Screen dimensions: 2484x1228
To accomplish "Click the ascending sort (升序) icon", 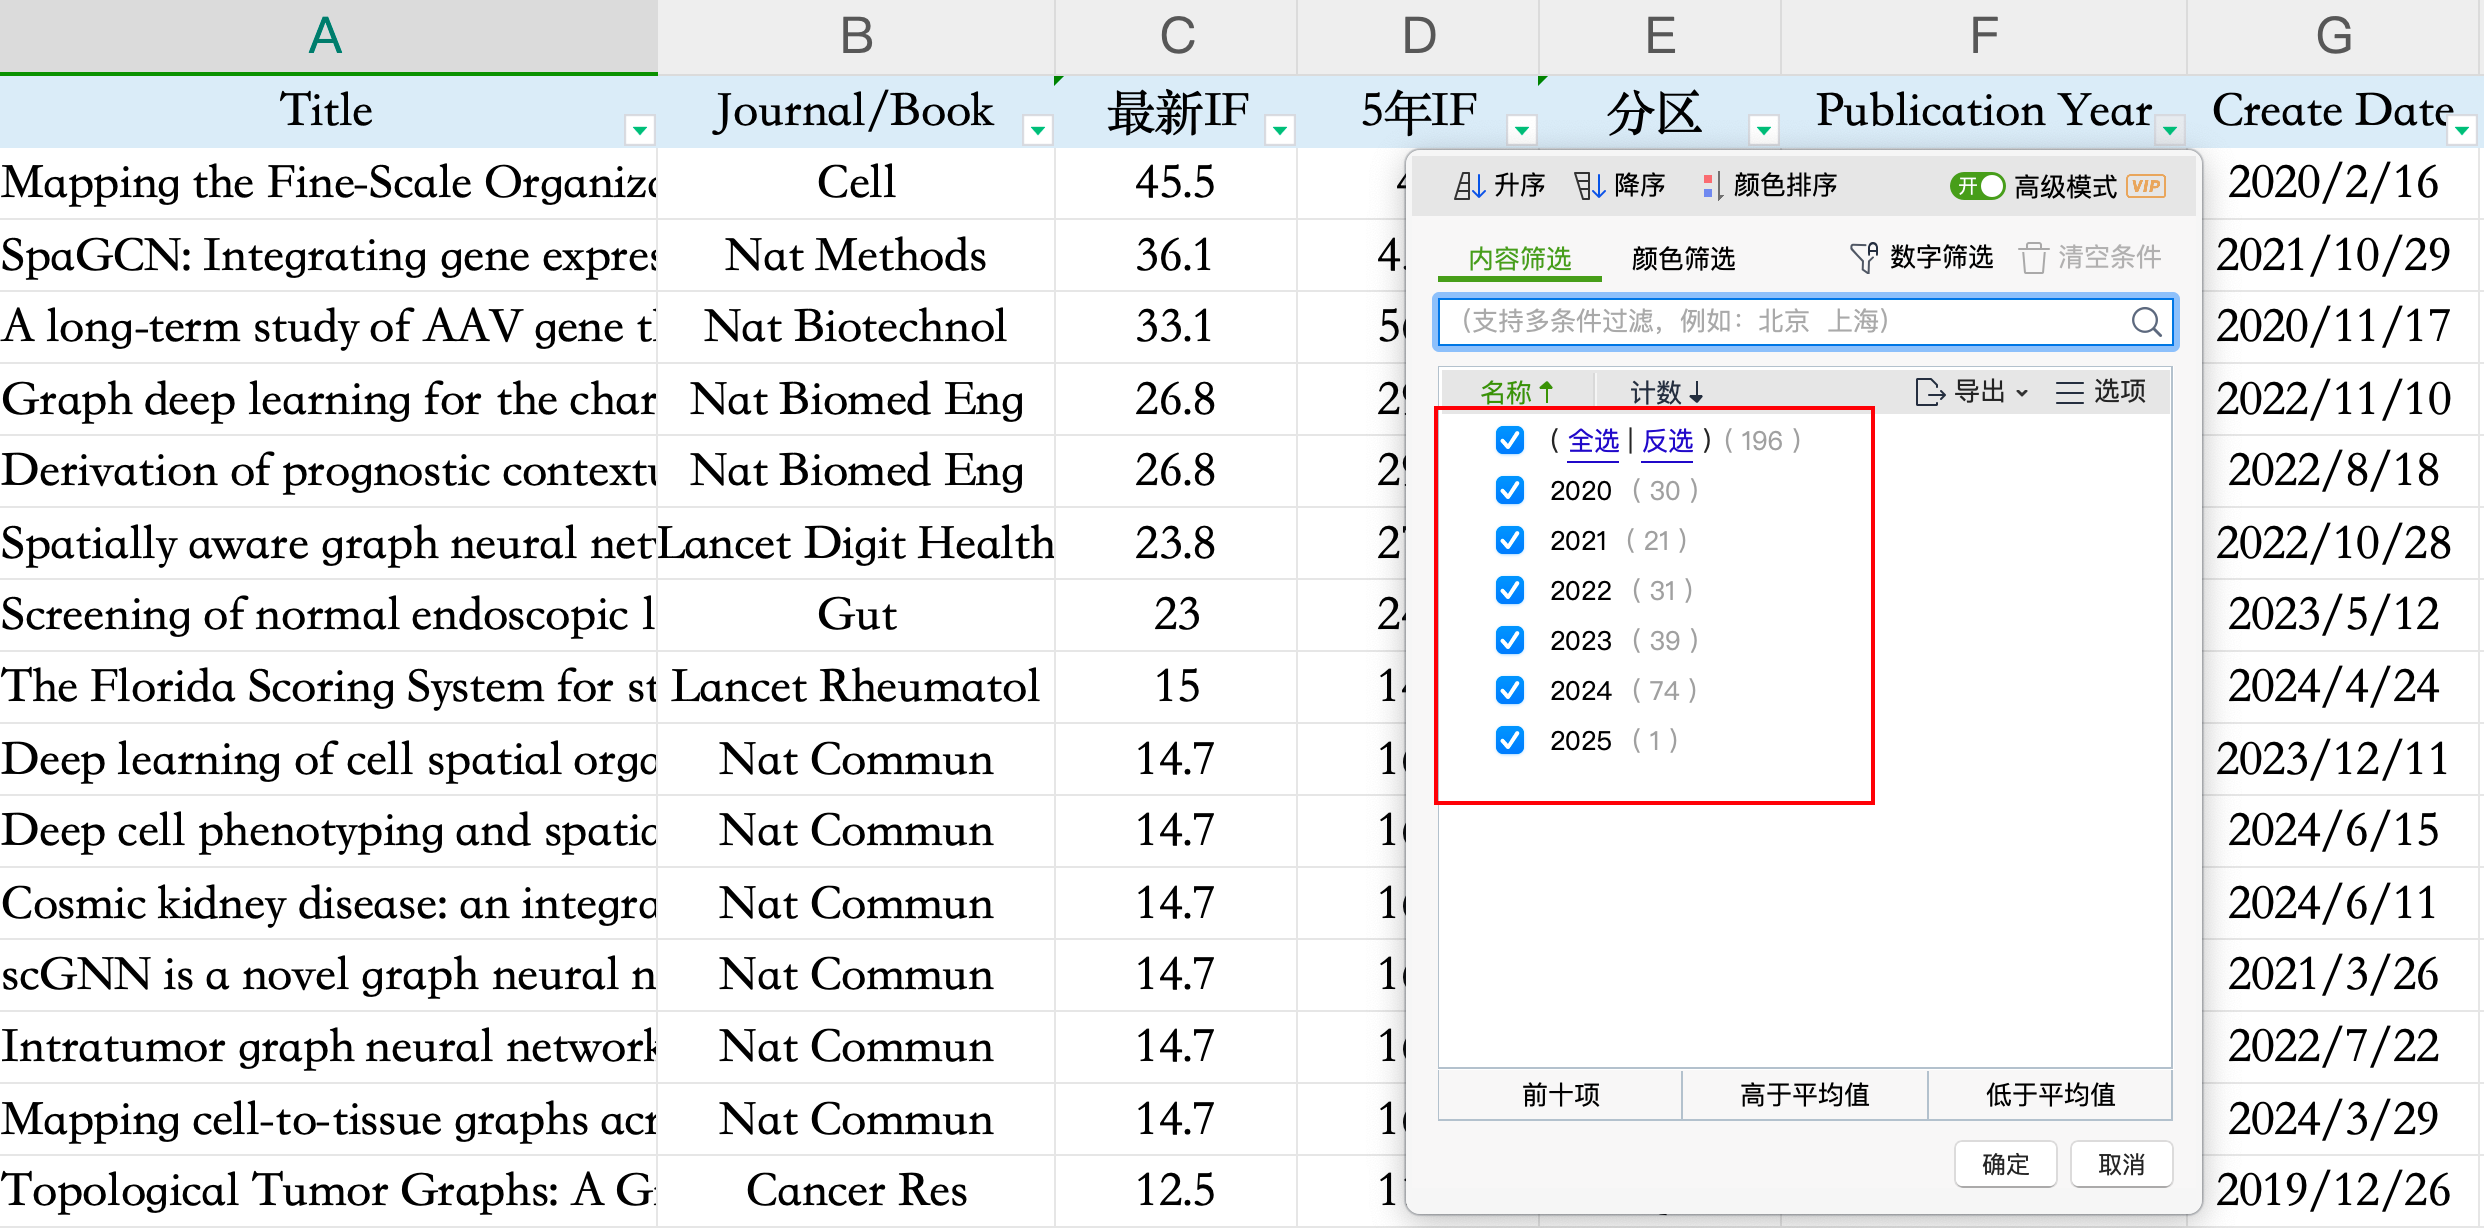I will click(1469, 186).
